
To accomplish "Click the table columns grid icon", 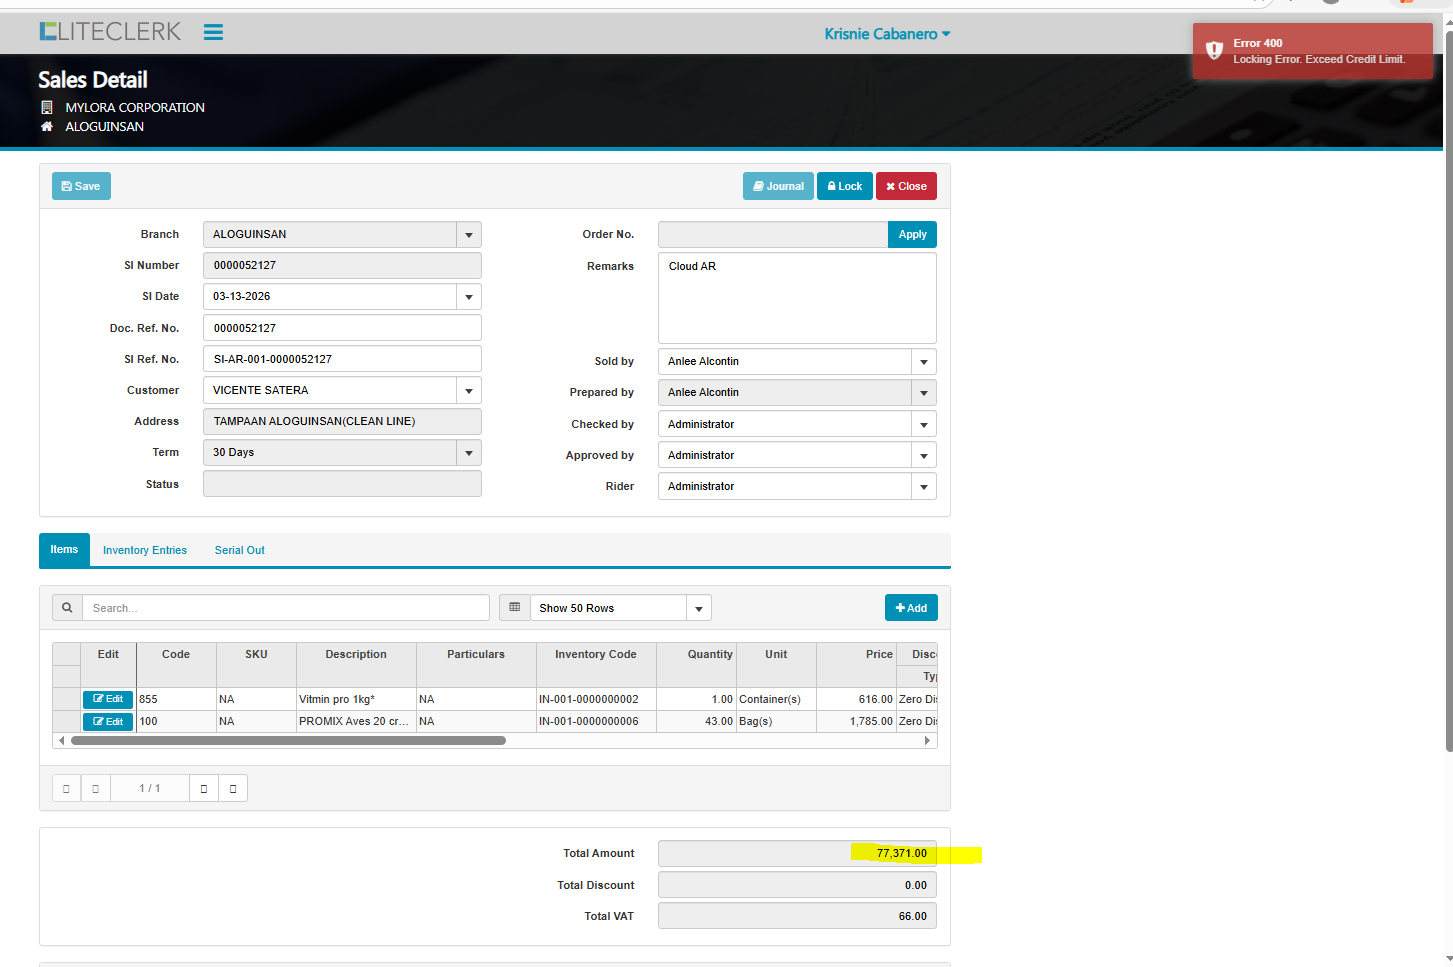I will (x=515, y=608).
